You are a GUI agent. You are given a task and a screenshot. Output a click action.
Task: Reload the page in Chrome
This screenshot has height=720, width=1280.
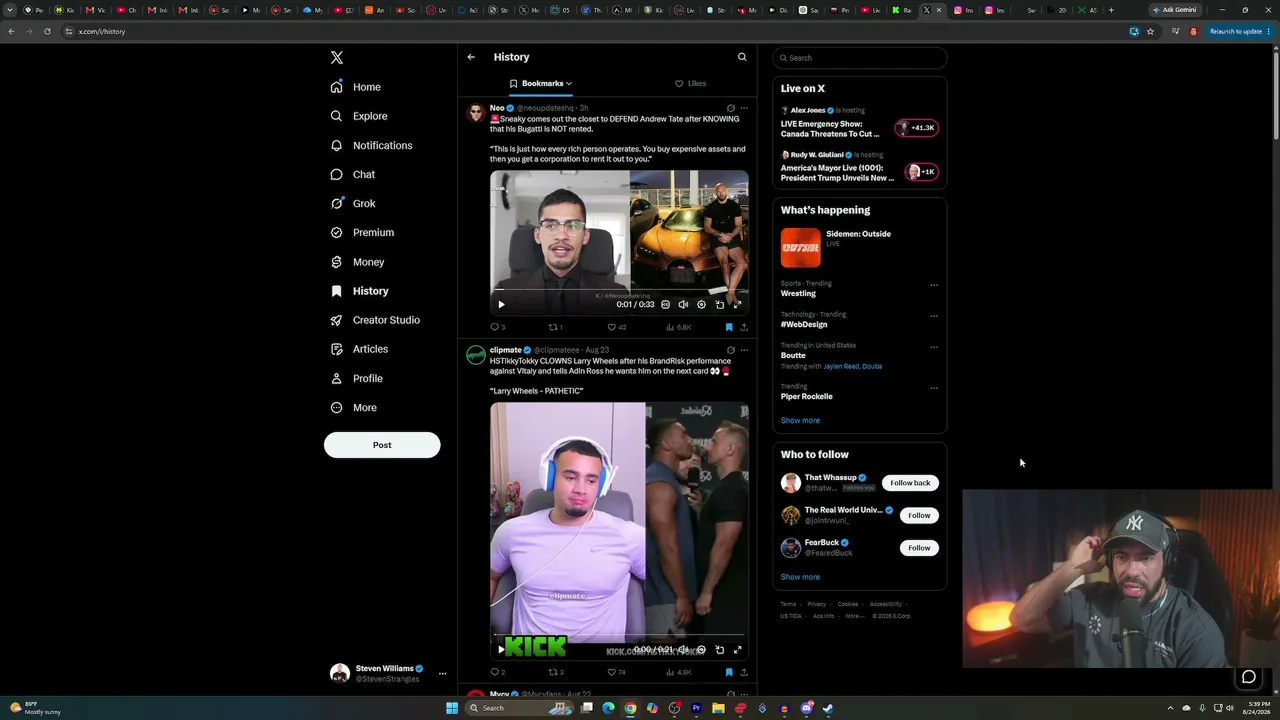pyautogui.click(x=47, y=31)
